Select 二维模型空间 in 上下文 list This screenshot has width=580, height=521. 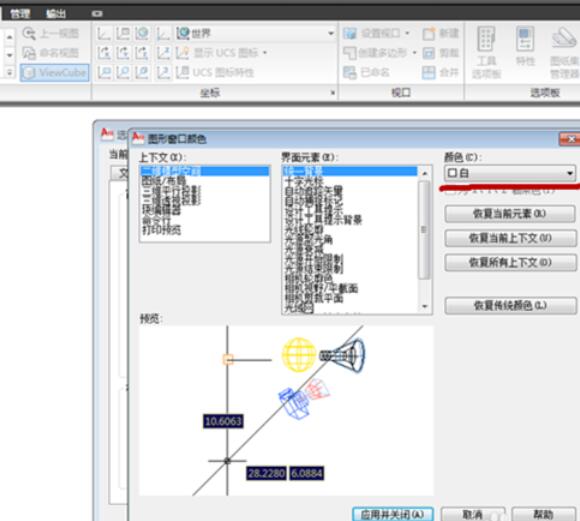tap(205, 171)
